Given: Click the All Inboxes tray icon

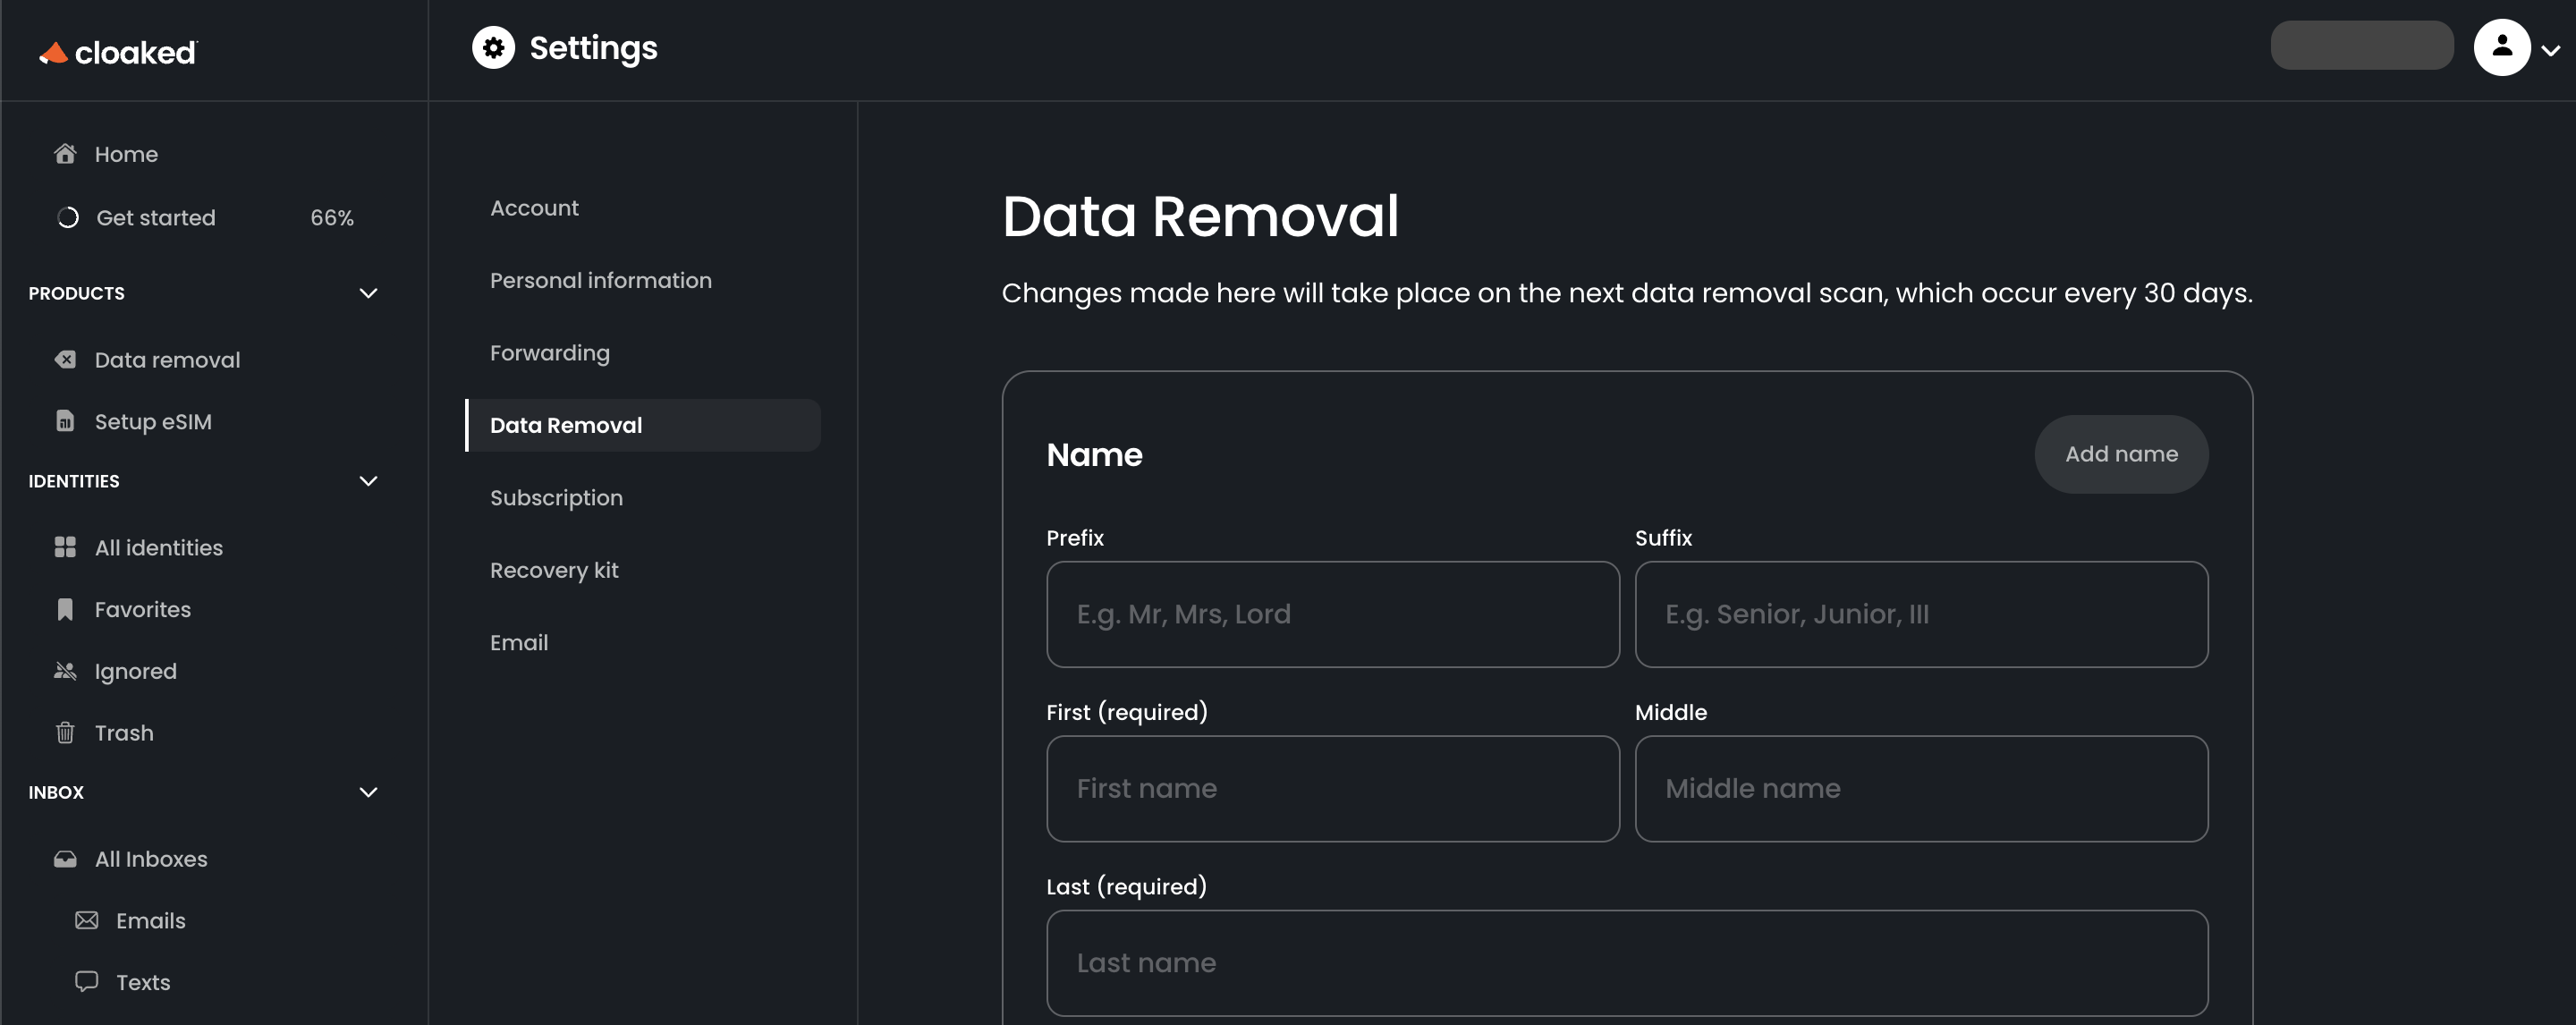Looking at the screenshot, I should pos(65,859).
